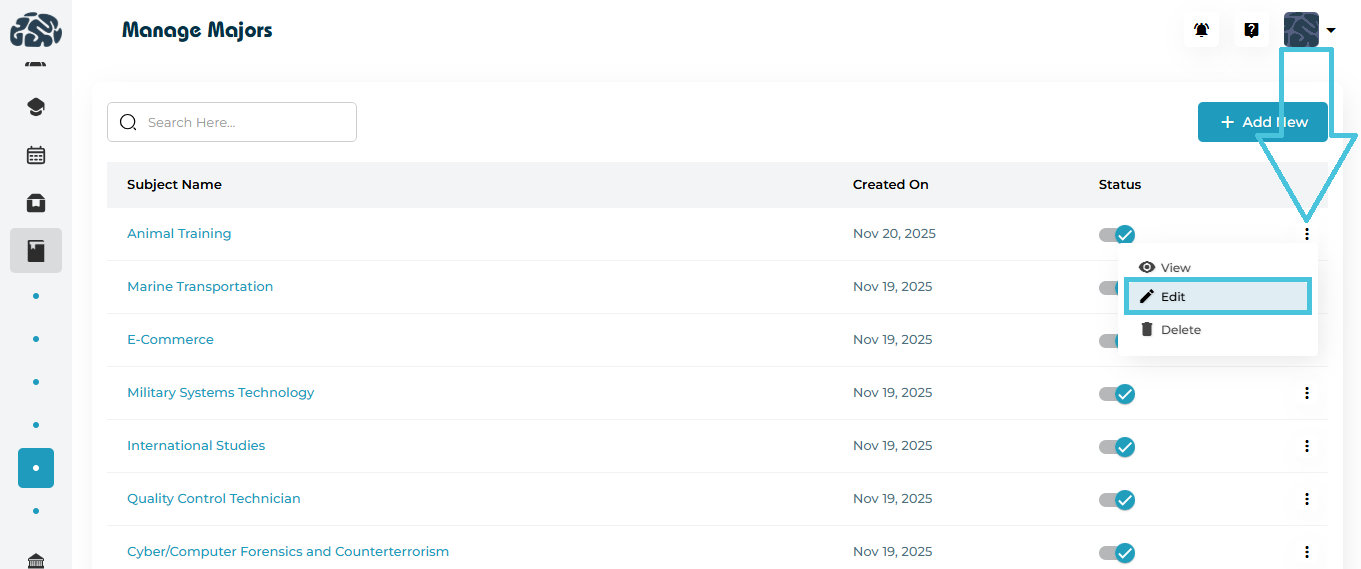Toggle status for Military Systems Technology

coord(1117,394)
